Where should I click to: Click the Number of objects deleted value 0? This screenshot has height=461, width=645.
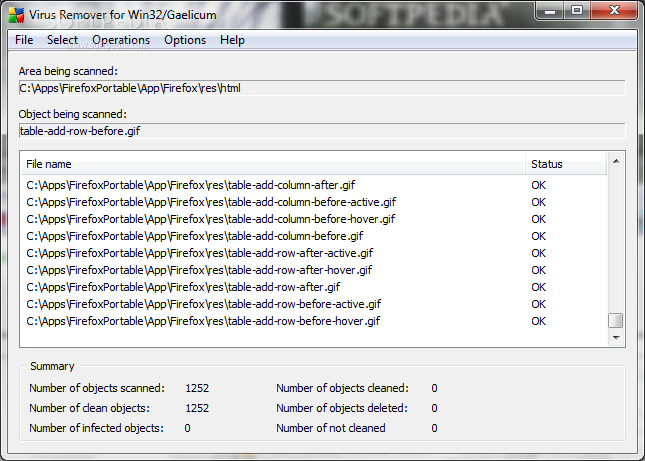(x=434, y=408)
